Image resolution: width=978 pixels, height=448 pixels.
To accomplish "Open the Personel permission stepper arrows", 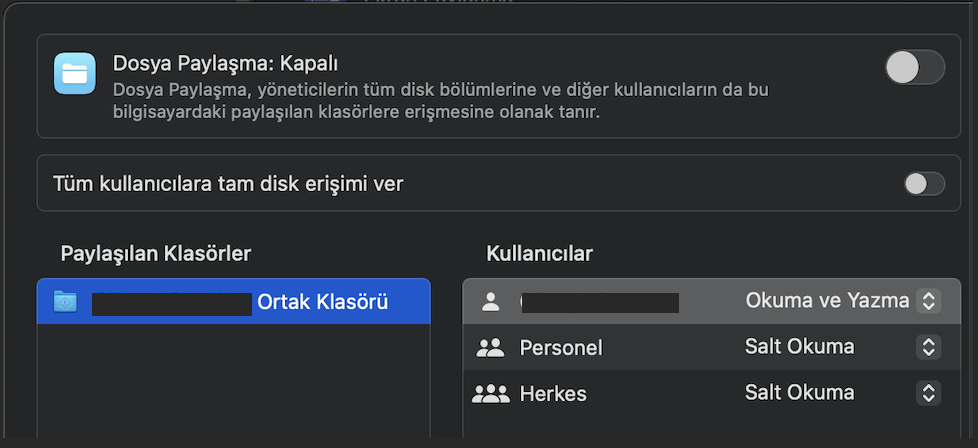I will [x=928, y=347].
